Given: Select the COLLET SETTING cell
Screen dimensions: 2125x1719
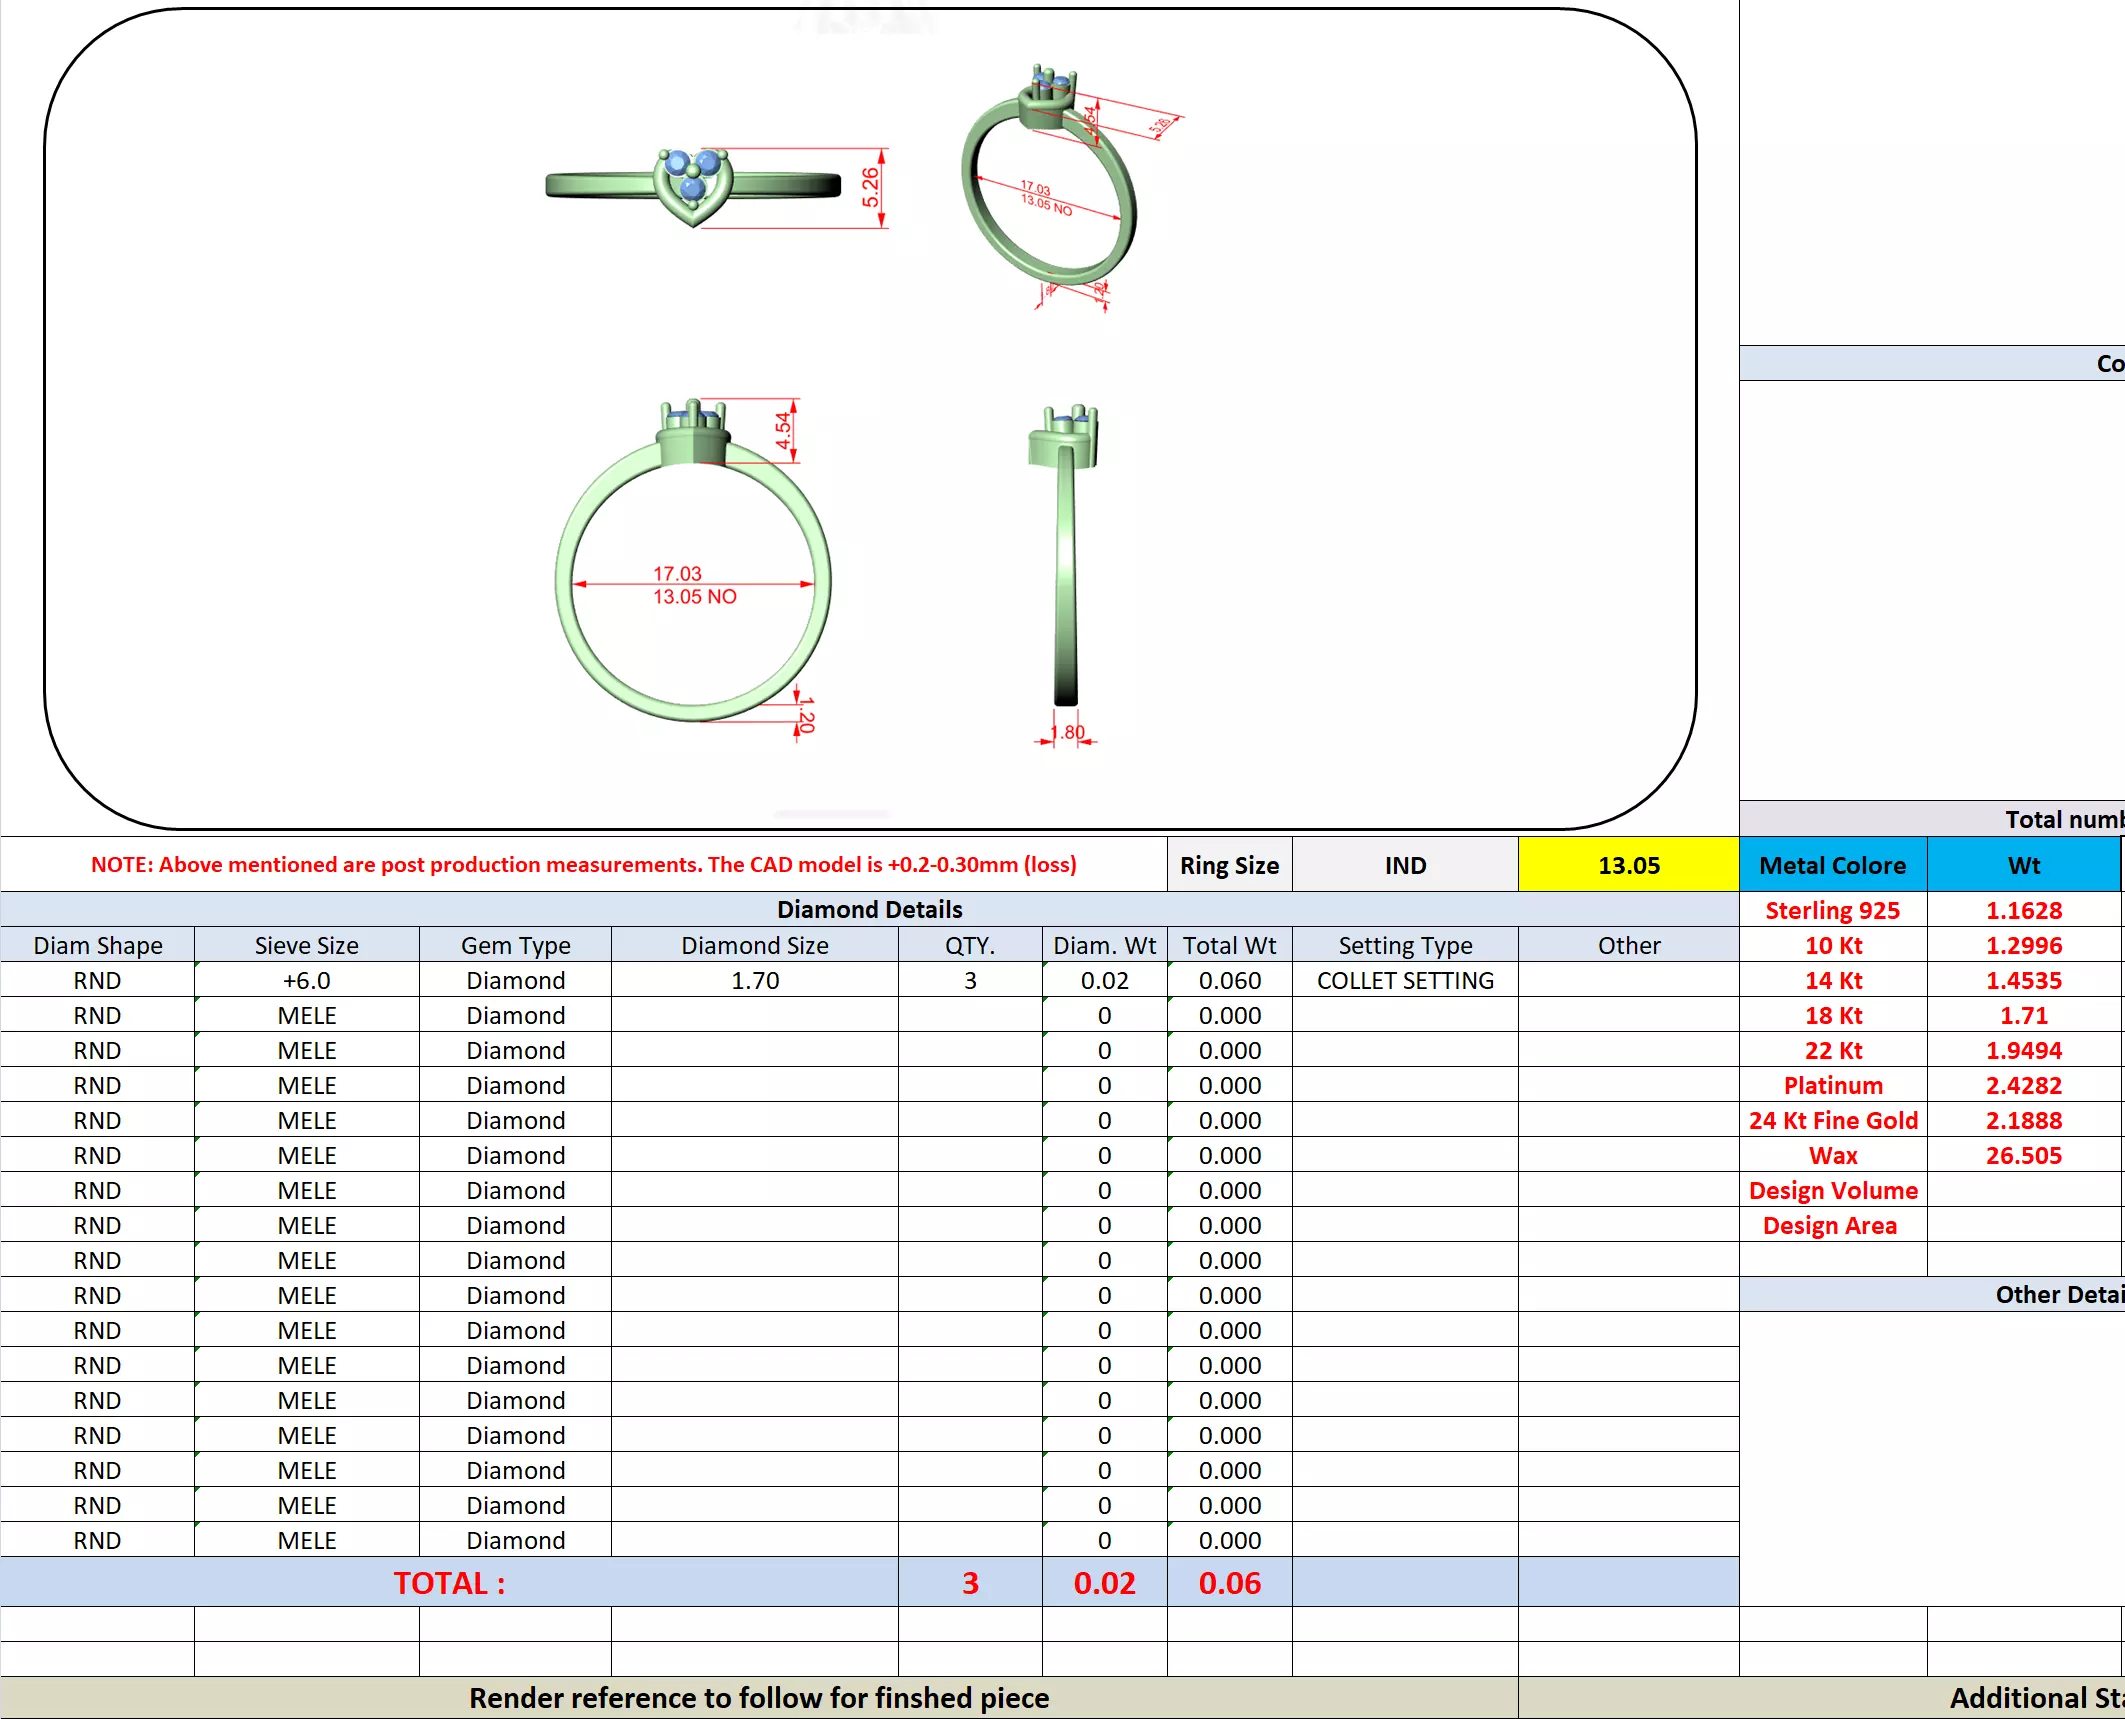Looking at the screenshot, I should pos(1405,980).
